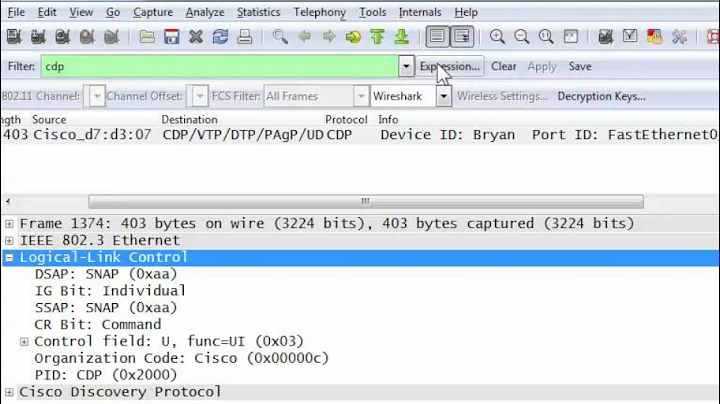This screenshot has height=404, width=720.
Task: Clear the display filter
Action: (x=504, y=67)
